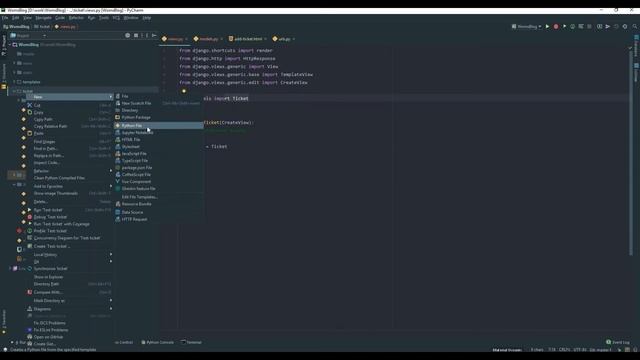Create a new CoffeeScript File
The image size is (640, 360).
tap(159, 175)
